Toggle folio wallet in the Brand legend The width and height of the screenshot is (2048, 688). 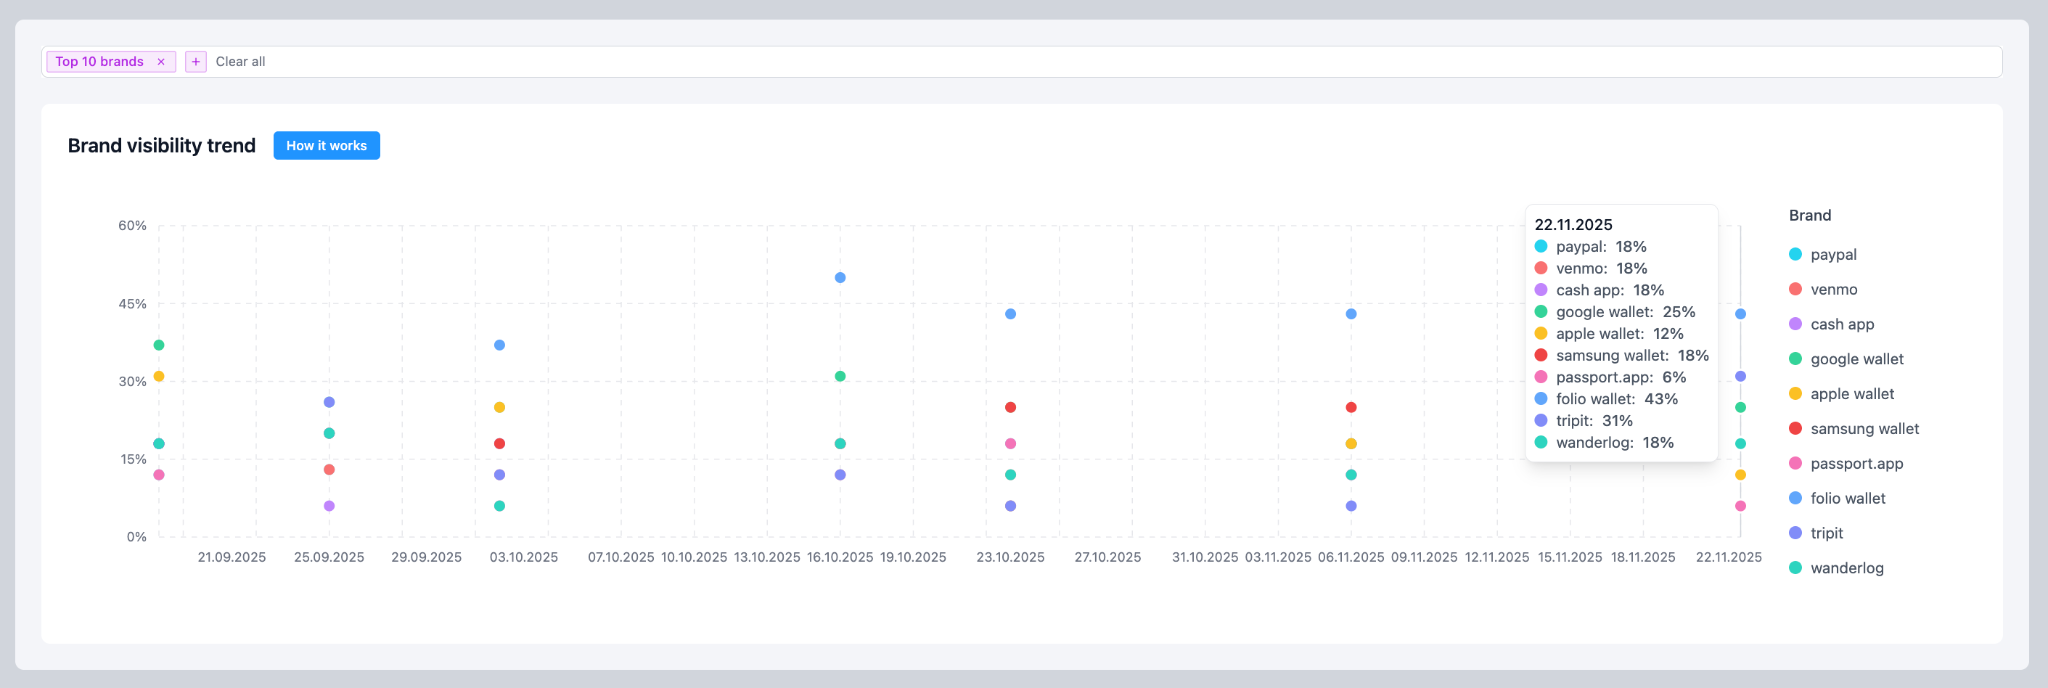(1837, 499)
